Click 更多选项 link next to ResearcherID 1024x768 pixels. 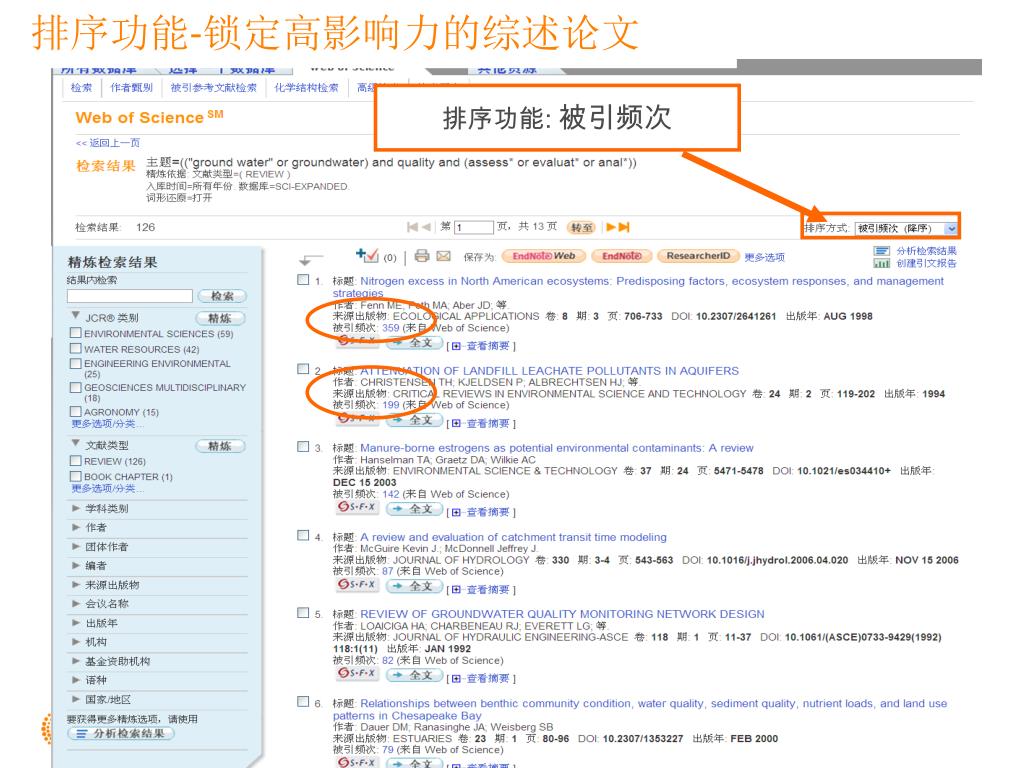coord(765,257)
